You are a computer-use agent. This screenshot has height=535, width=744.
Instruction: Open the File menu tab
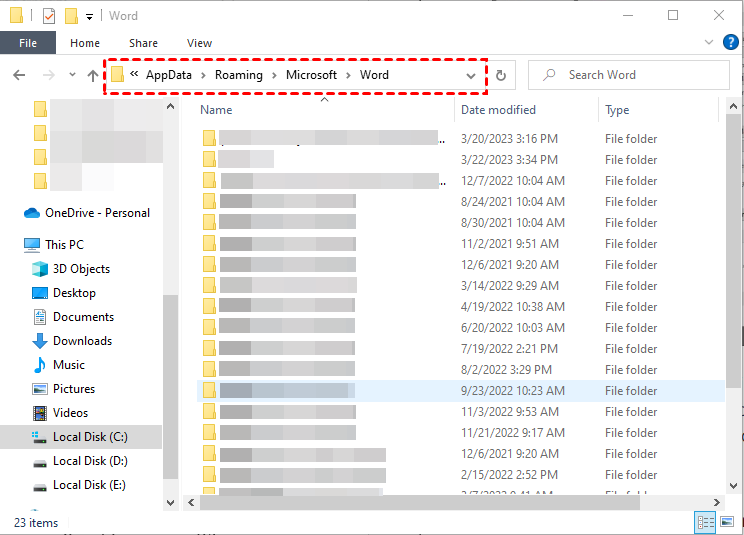tap(28, 43)
